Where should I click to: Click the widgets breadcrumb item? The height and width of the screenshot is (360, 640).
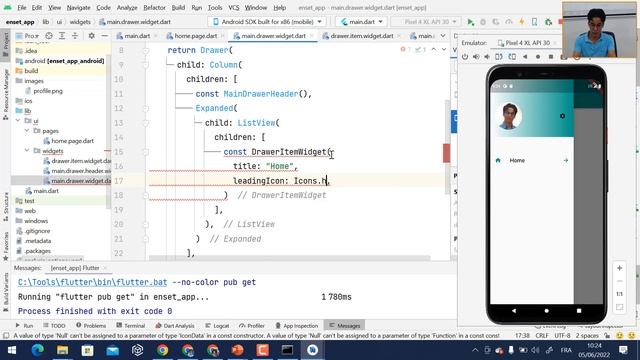click(x=80, y=22)
